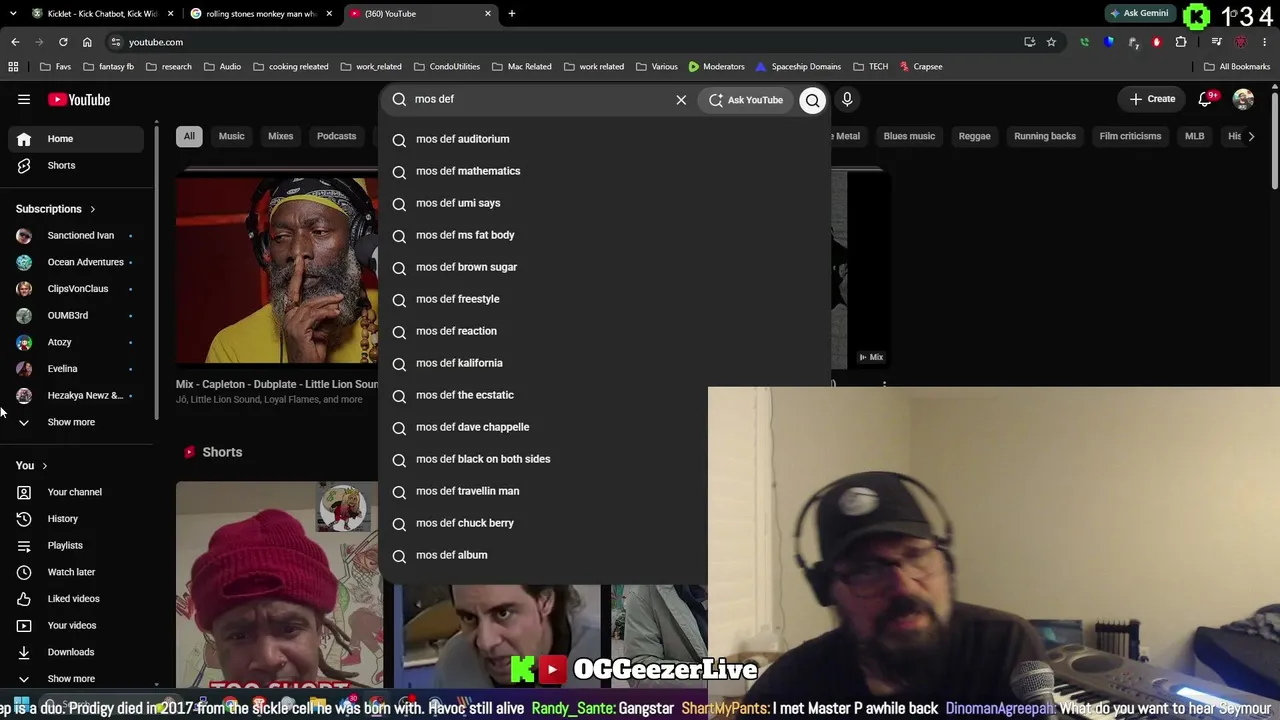
Task: Open Watch later in the sidebar
Action: tap(78, 572)
